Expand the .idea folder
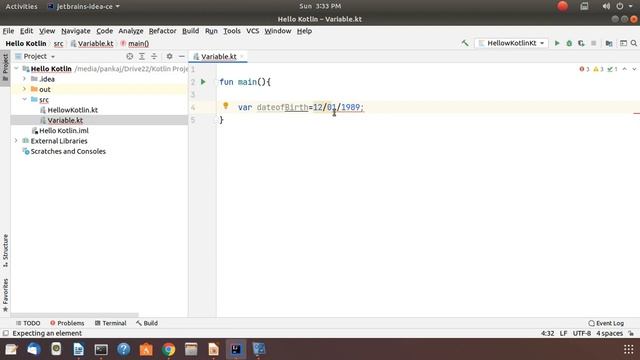 click(24, 79)
